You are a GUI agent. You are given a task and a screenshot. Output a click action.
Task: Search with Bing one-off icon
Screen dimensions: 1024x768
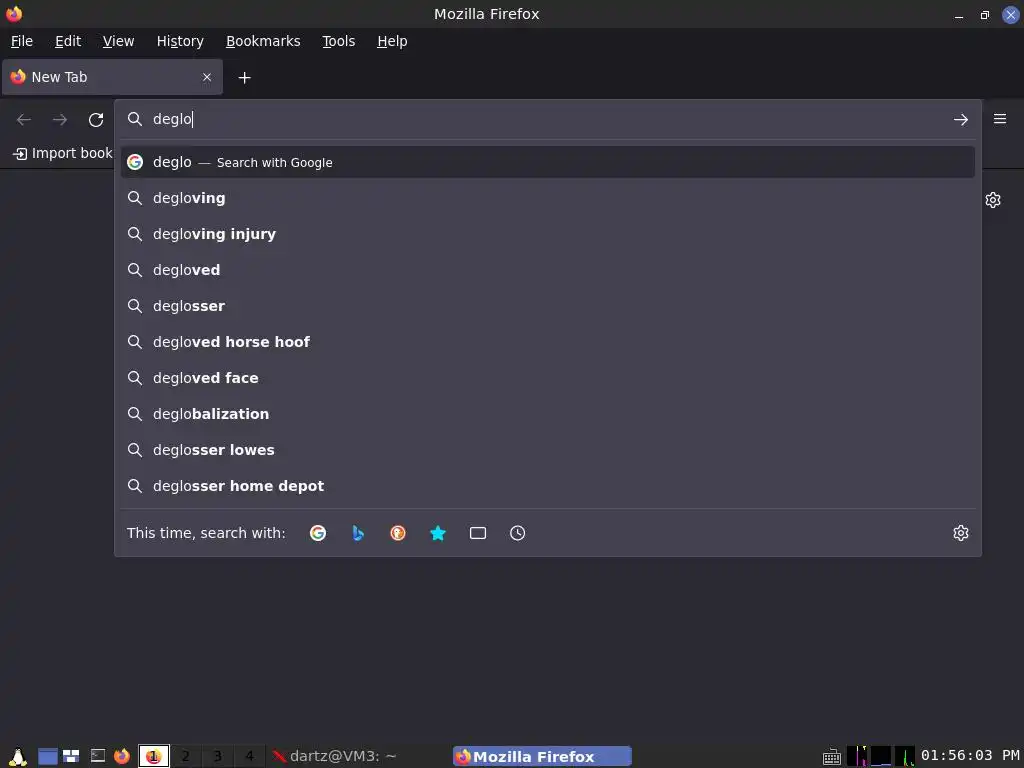tap(358, 533)
